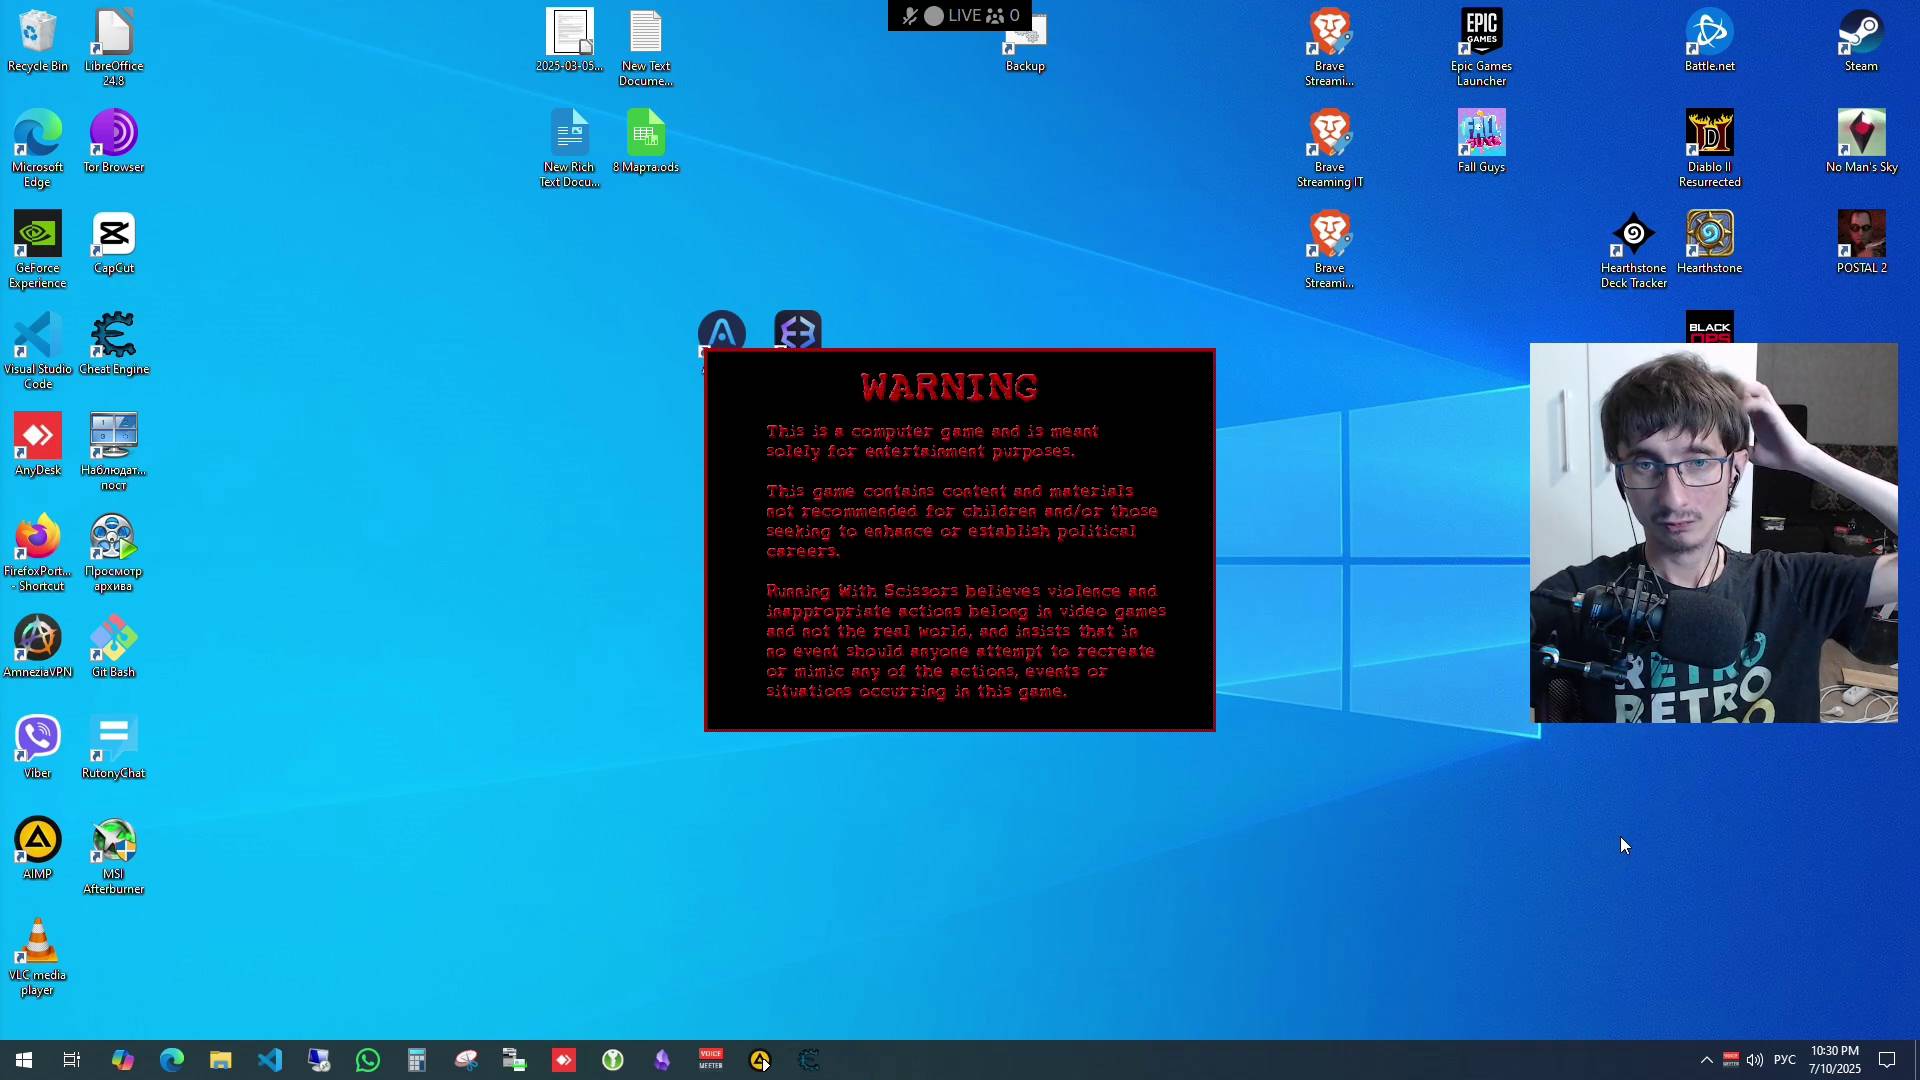Click the POSTAL 2 warning splash screen
The image size is (1920, 1080).
click(959, 540)
